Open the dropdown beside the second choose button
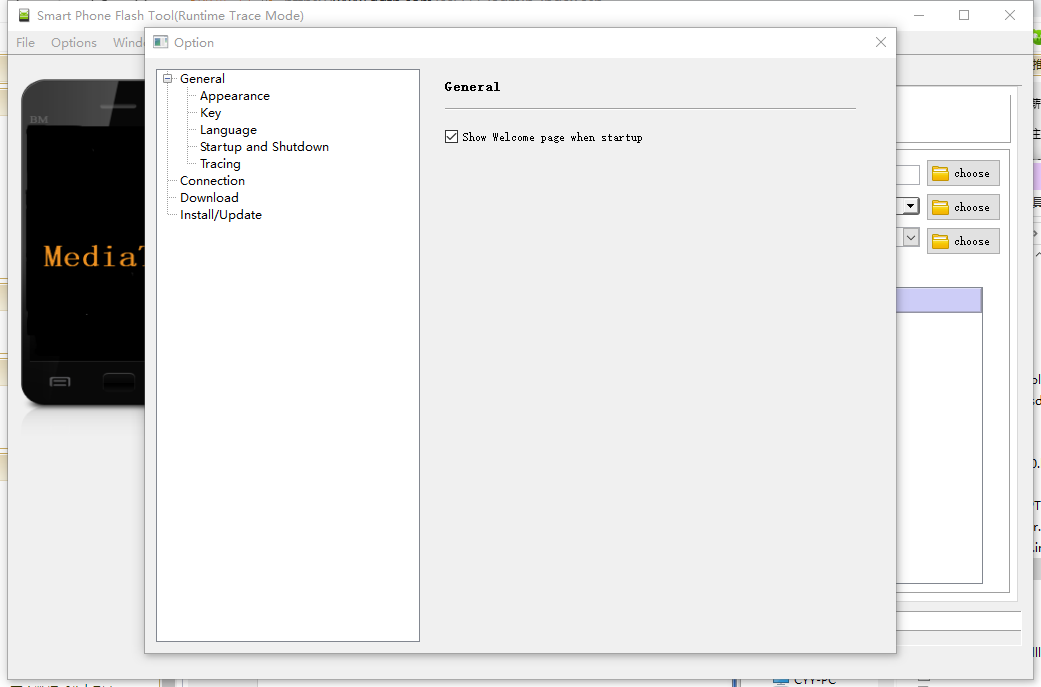Screen dimensions: 1041x687 click(910, 206)
